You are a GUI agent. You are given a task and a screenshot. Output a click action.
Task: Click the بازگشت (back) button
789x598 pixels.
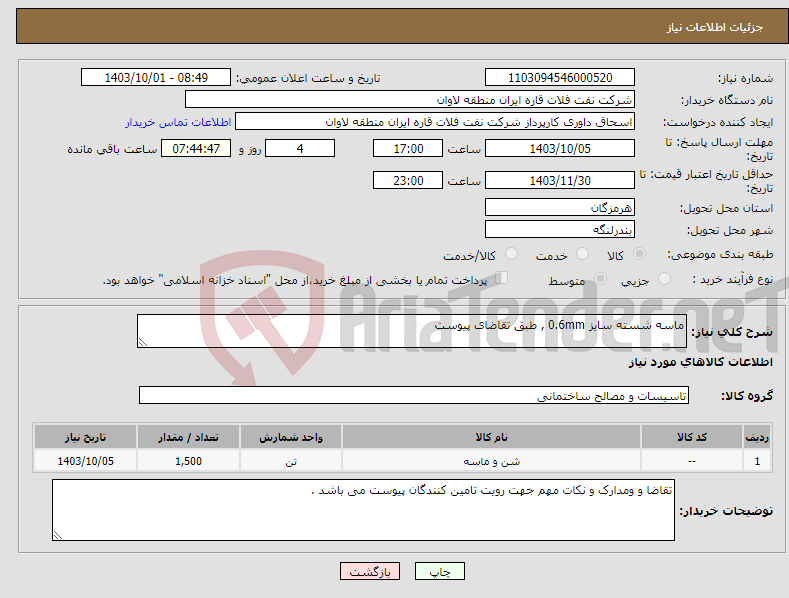[x=370, y=571]
